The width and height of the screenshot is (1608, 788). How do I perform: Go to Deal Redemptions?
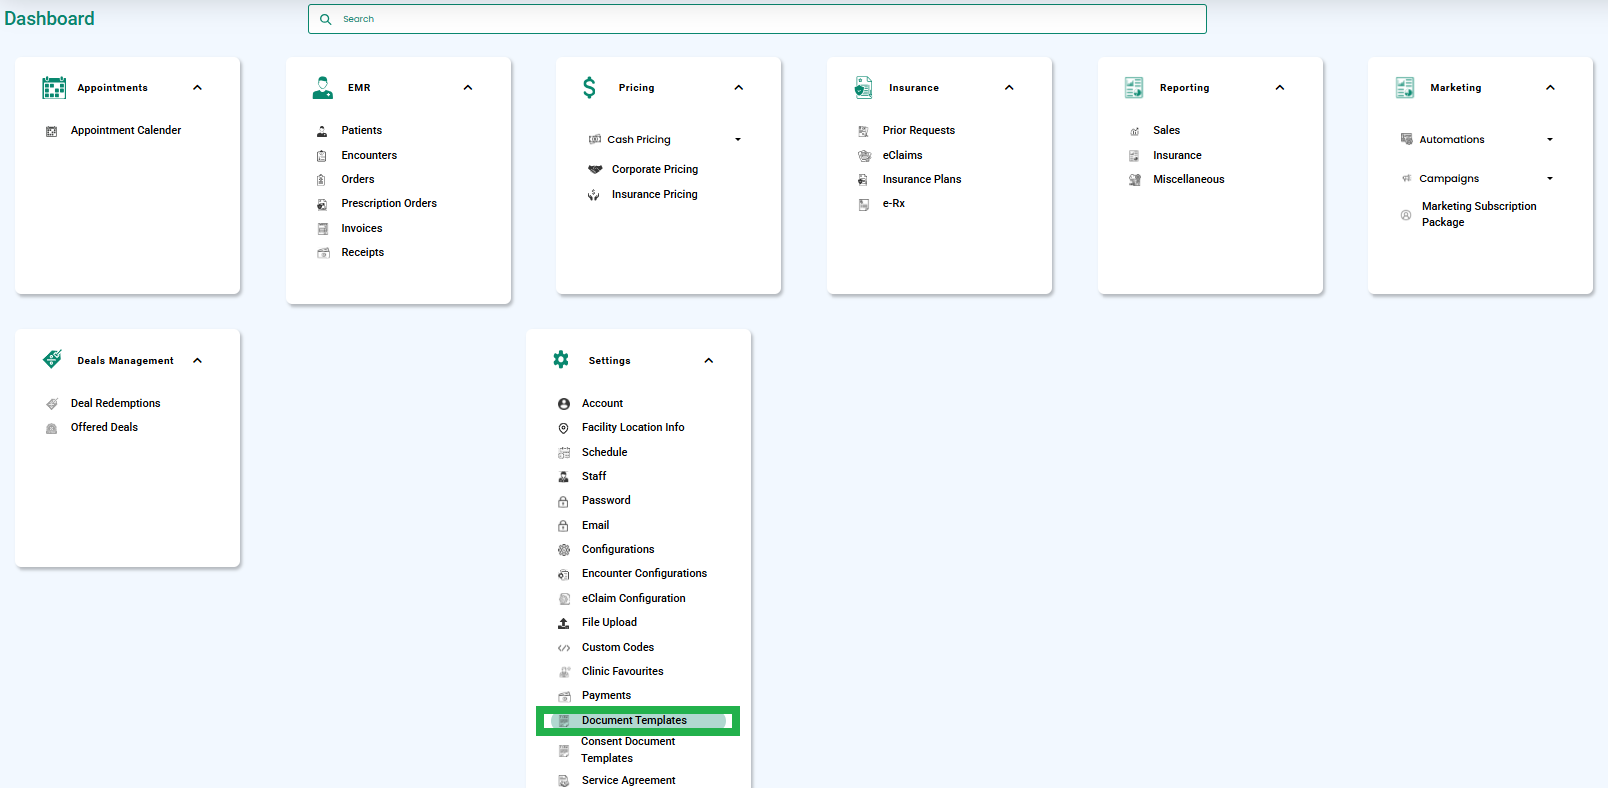click(x=116, y=404)
